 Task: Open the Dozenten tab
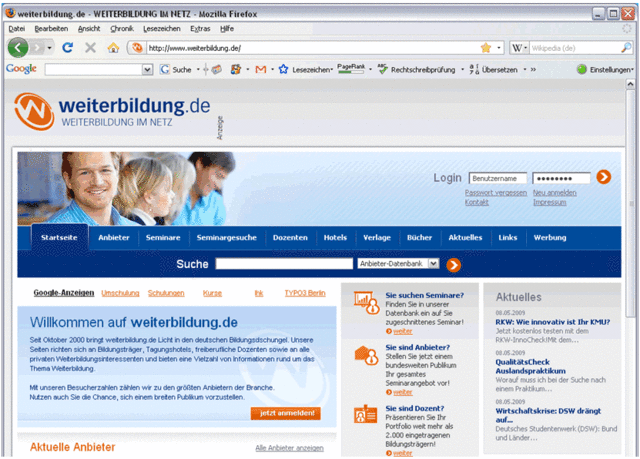(x=290, y=237)
